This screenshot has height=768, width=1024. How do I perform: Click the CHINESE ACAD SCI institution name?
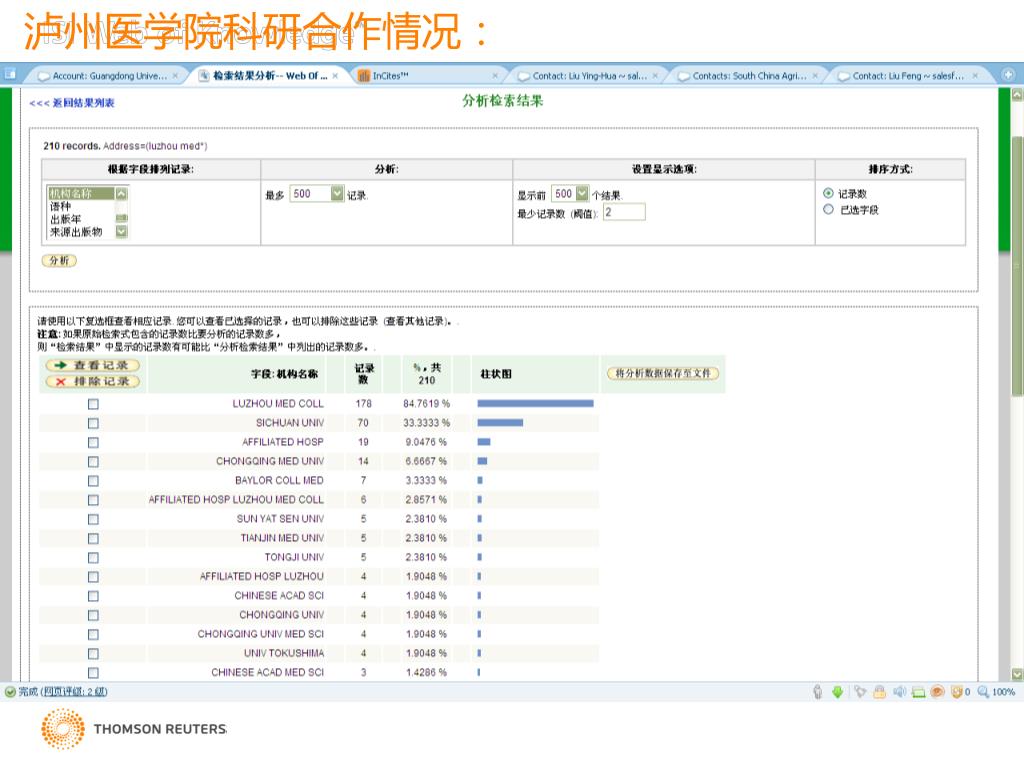click(x=280, y=596)
